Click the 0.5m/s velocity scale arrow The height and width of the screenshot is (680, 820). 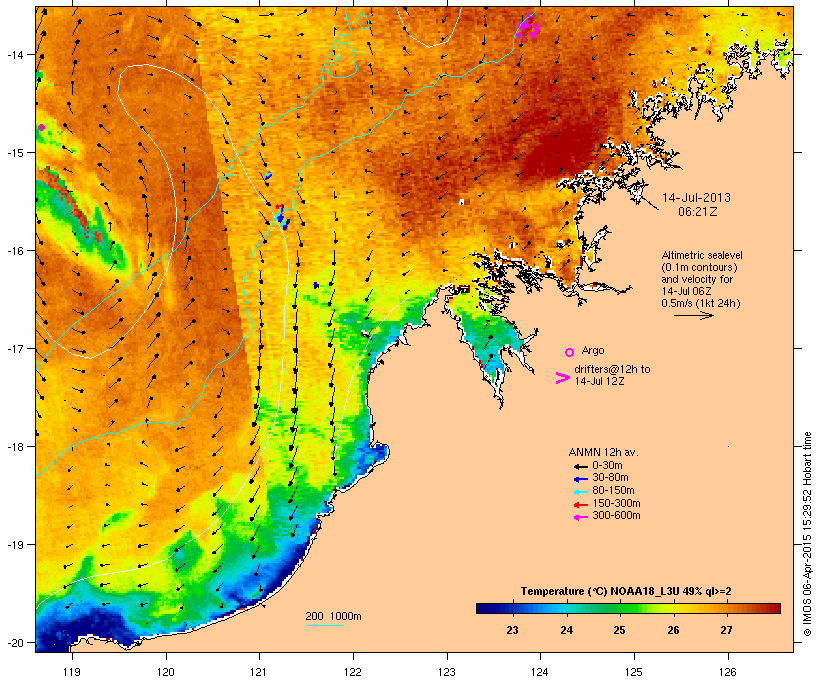click(694, 315)
